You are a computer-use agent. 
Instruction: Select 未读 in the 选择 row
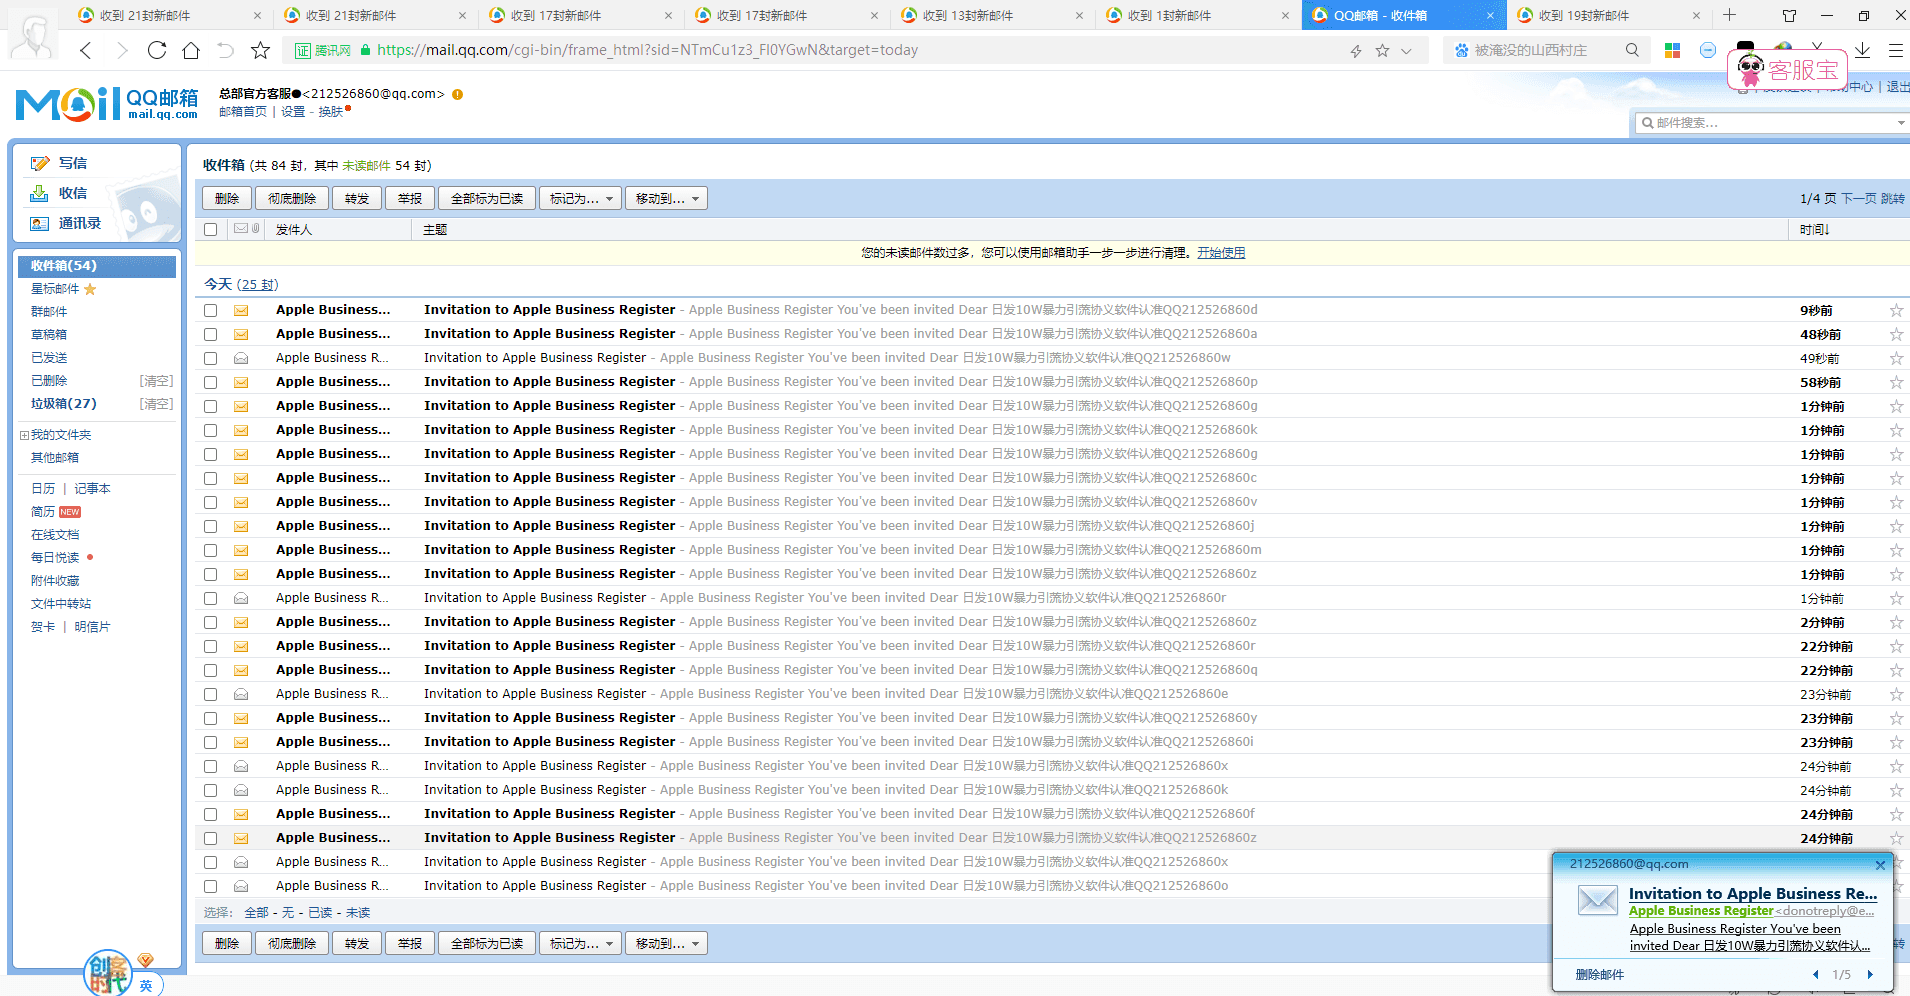[x=358, y=913]
